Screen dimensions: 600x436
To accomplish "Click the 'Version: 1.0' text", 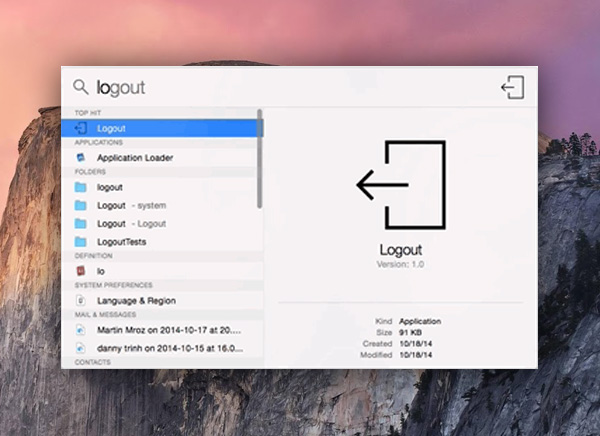I will point(400,265).
